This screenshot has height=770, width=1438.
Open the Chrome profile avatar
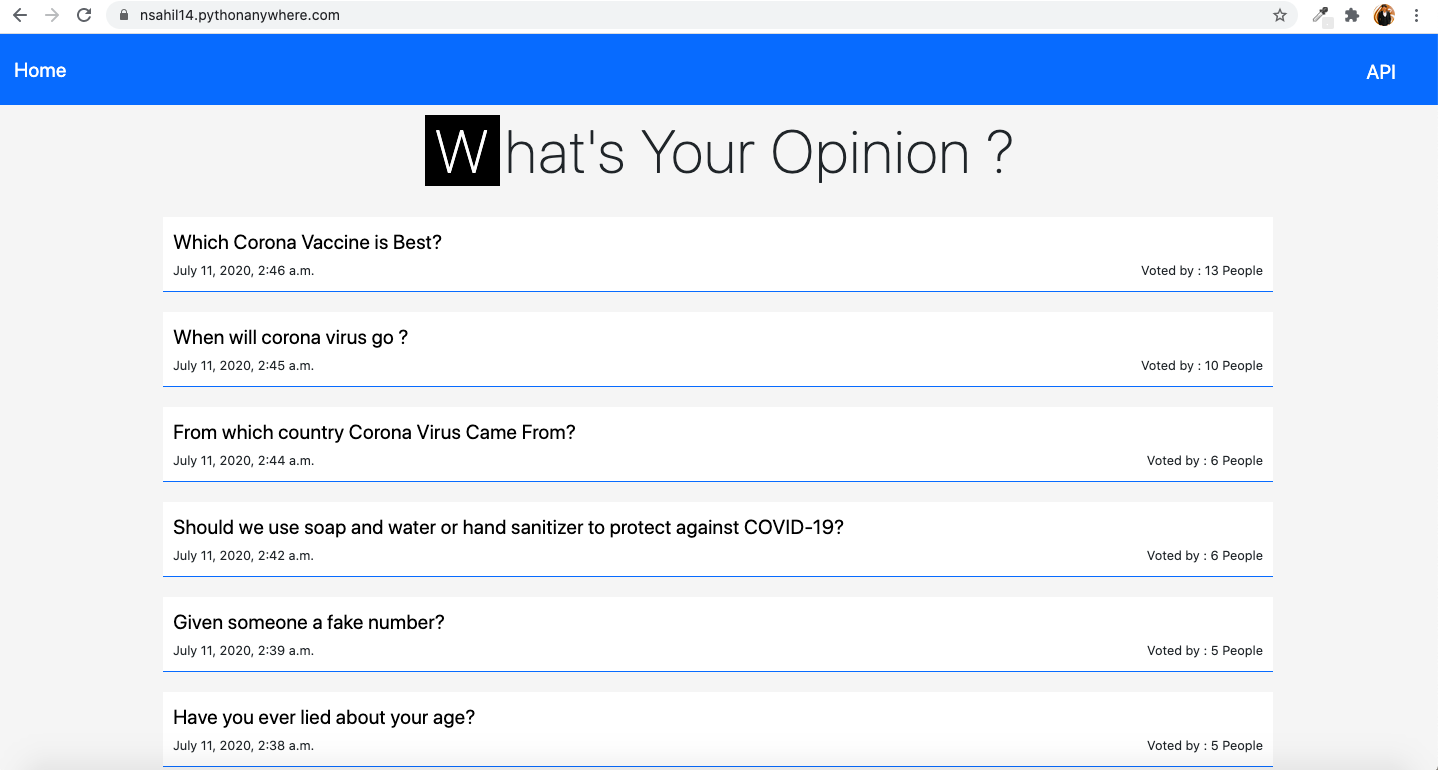1384,15
